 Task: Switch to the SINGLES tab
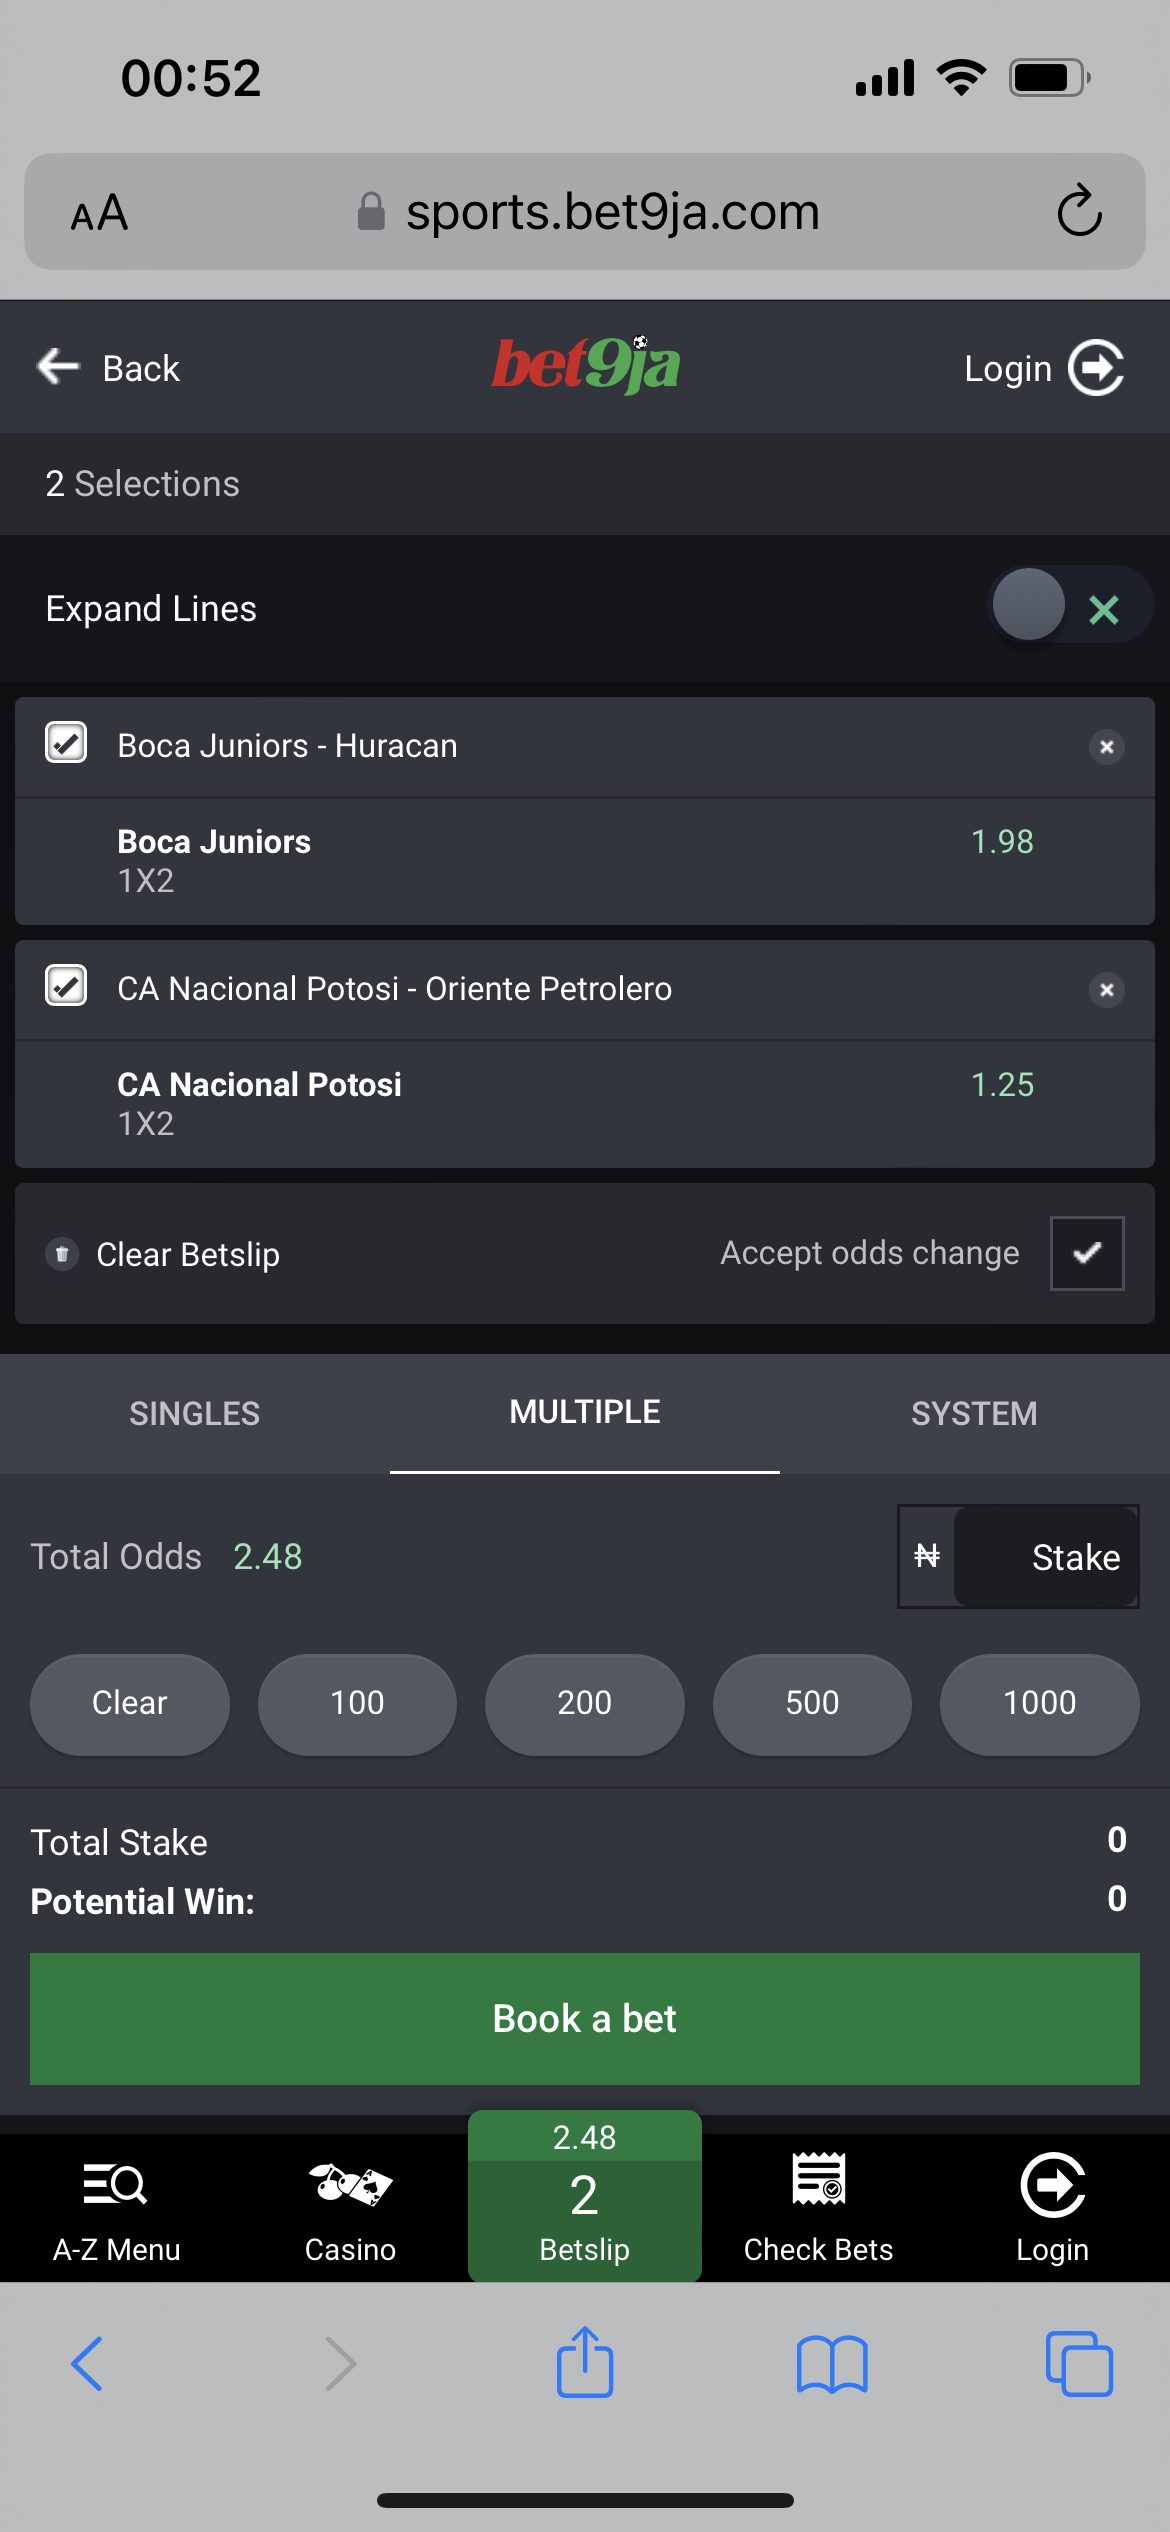click(x=194, y=1413)
